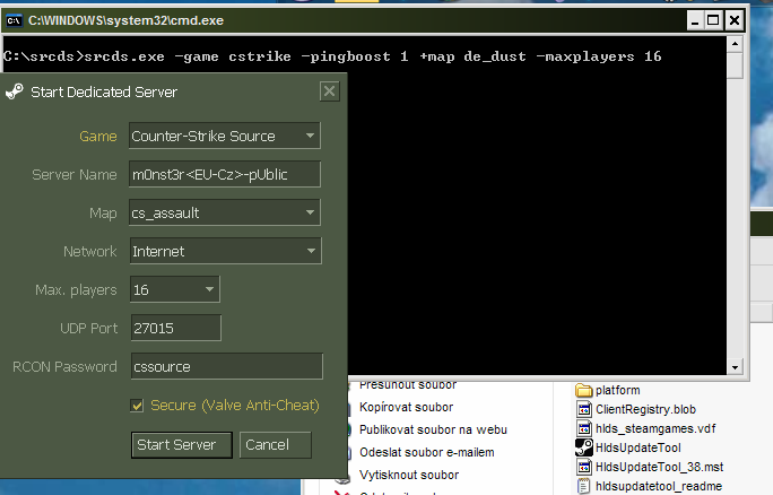Click cmd scrollbar down arrow
The image size is (773, 495).
[x=735, y=367]
